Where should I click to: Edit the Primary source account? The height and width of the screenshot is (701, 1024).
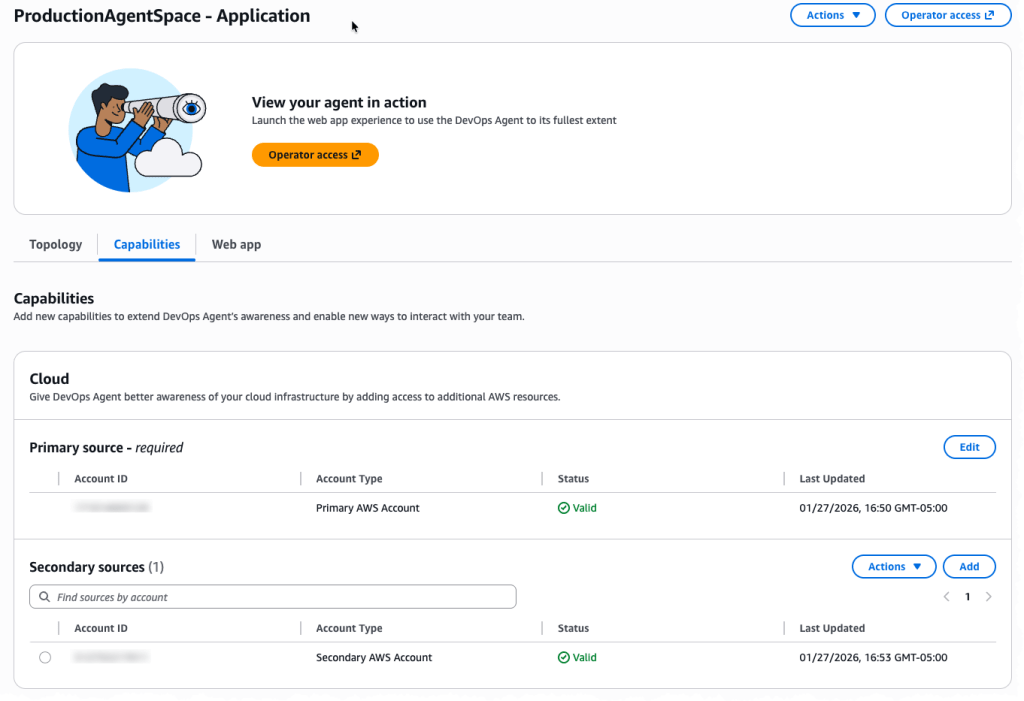click(969, 447)
